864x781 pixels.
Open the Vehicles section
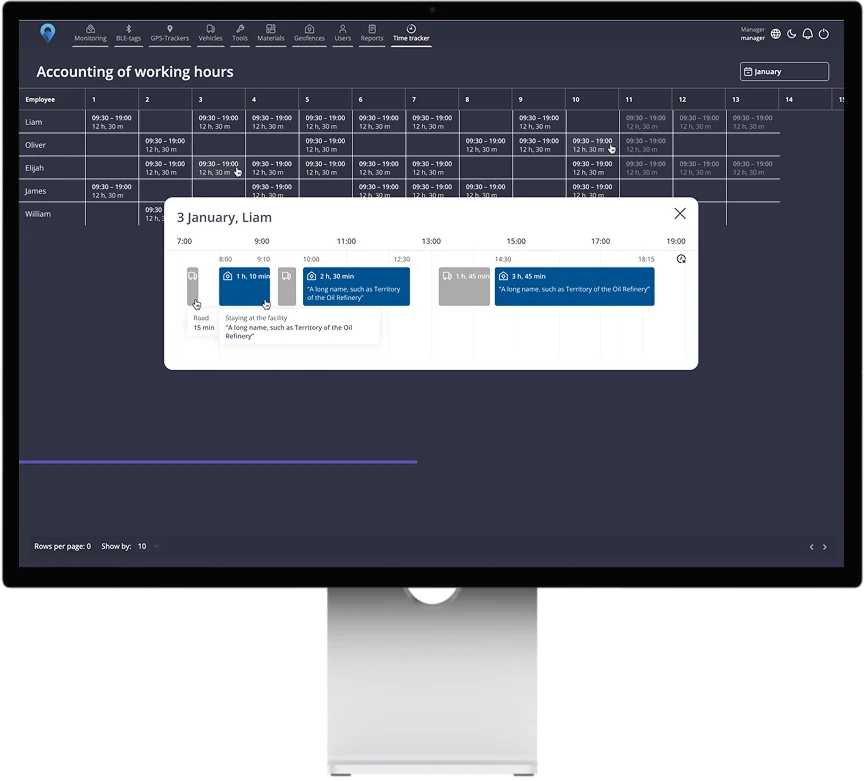tap(210, 34)
